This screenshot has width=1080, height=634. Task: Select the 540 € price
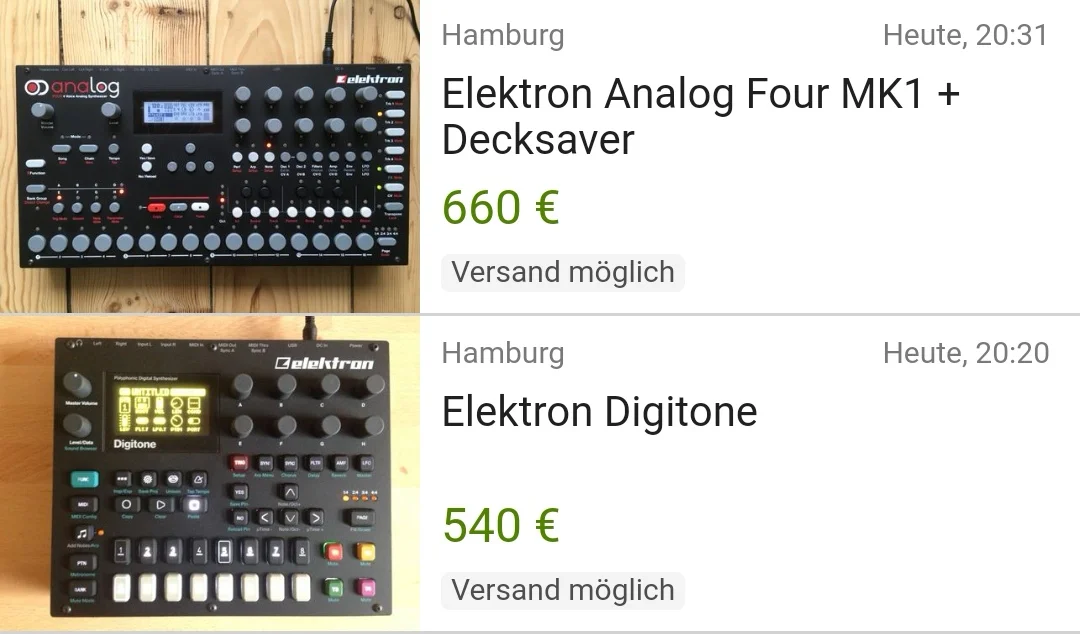(x=500, y=525)
